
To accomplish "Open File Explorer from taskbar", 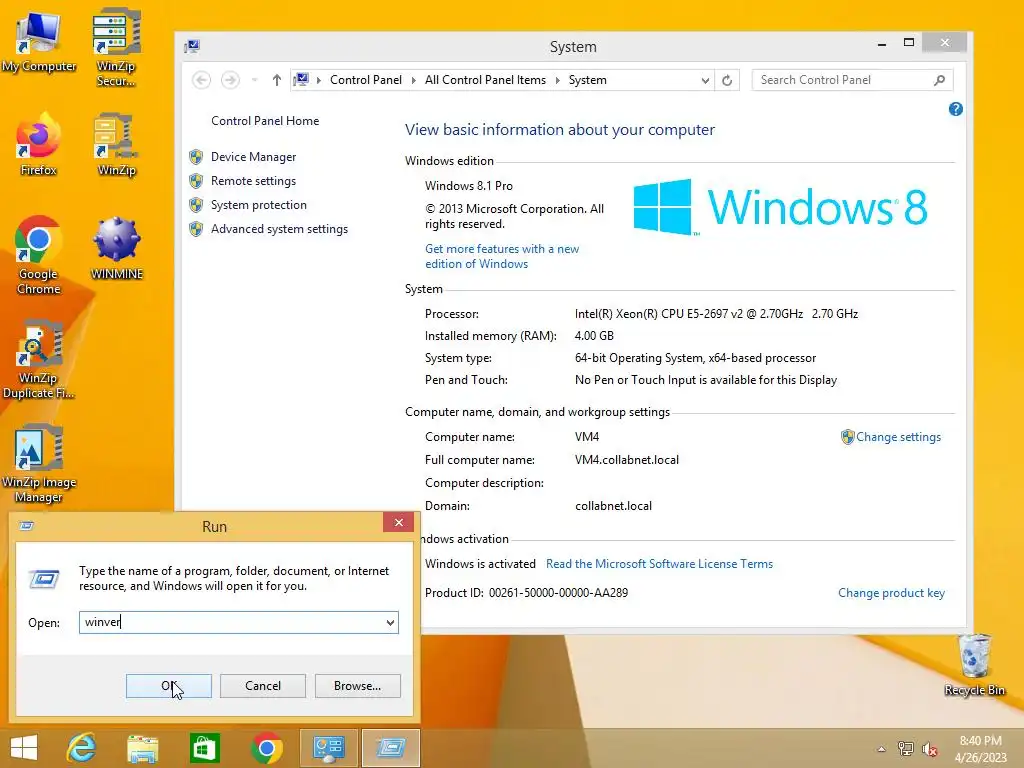I will pyautogui.click(x=142, y=748).
